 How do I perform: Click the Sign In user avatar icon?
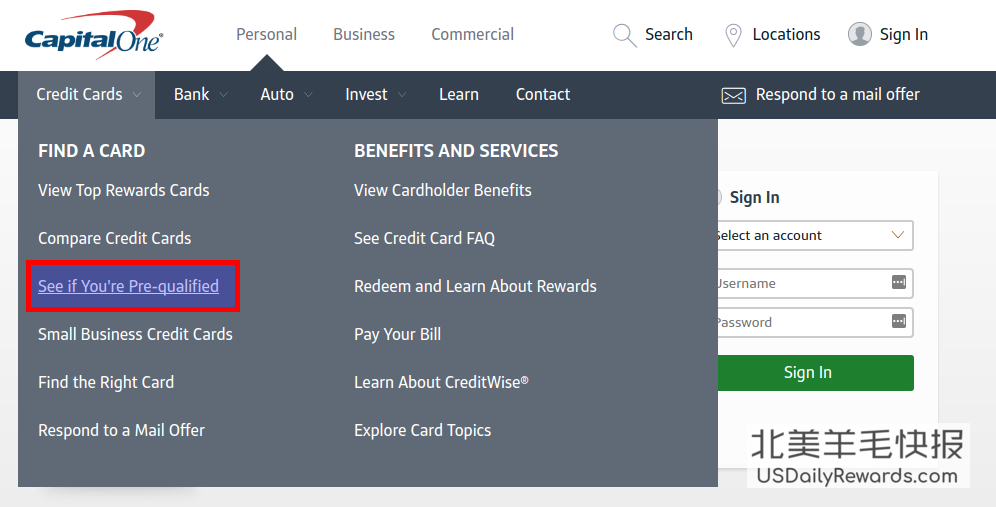pyautogui.click(x=859, y=35)
